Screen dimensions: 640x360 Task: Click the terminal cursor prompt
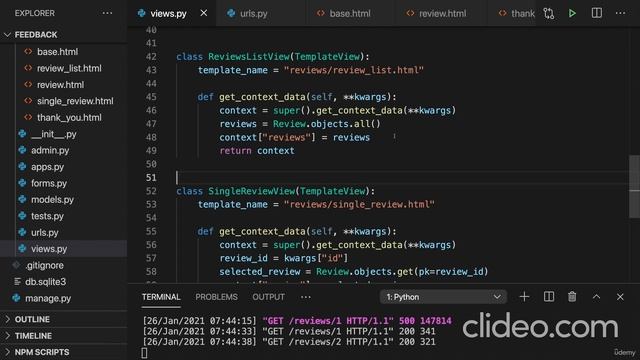(144, 353)
